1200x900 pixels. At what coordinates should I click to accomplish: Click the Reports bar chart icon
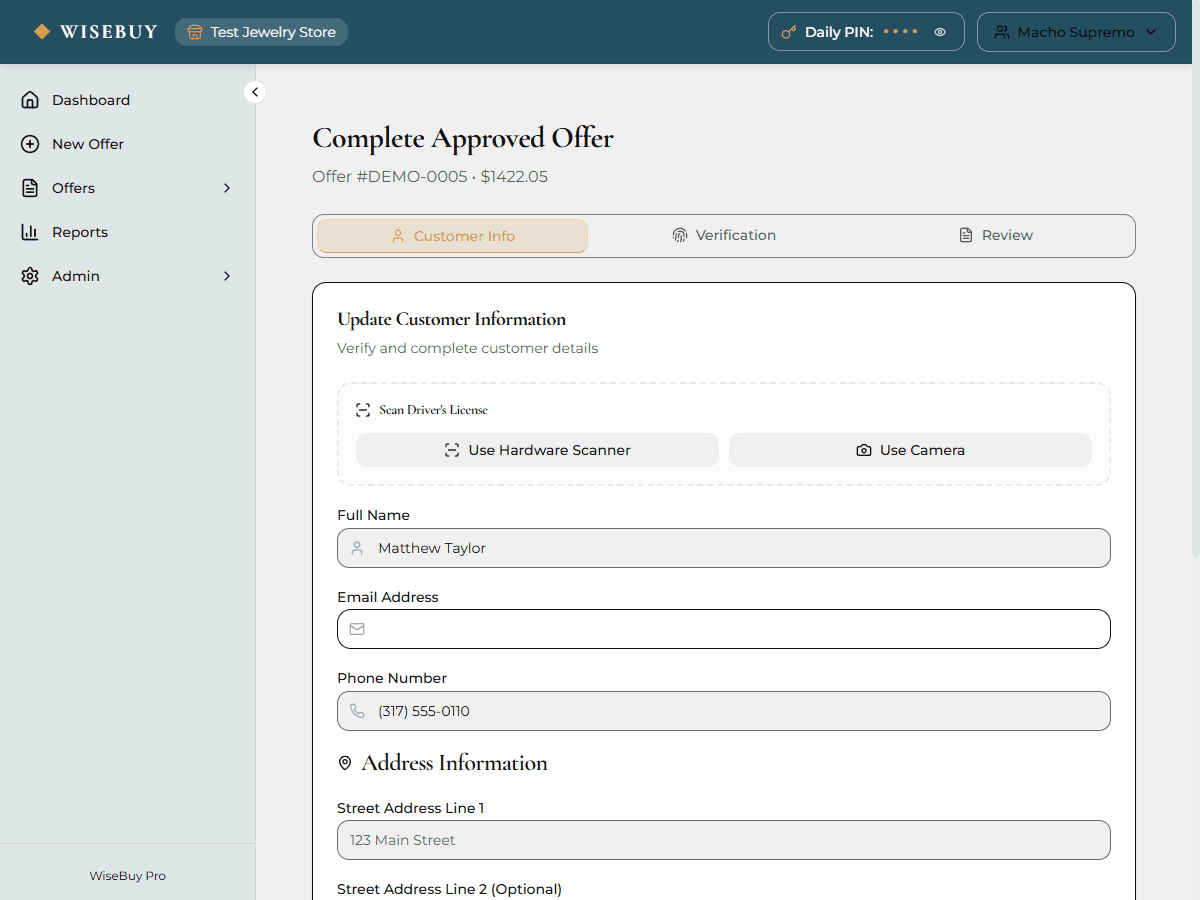pyautogui.click(x=30, y=232)
